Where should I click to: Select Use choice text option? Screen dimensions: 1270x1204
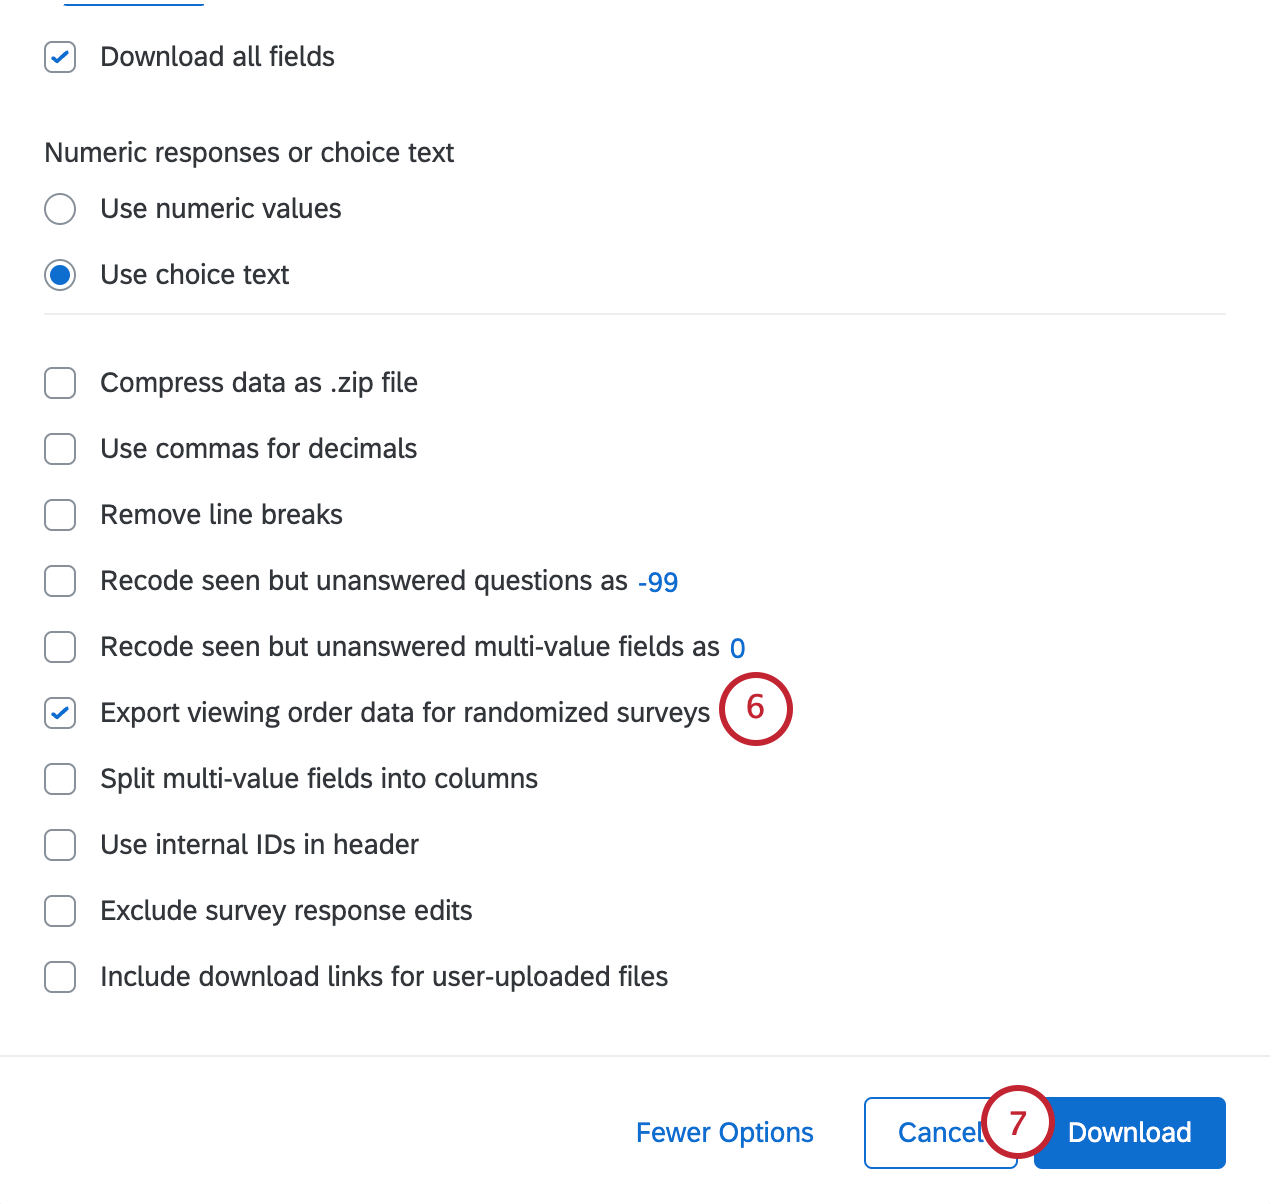tap(60, 275)
